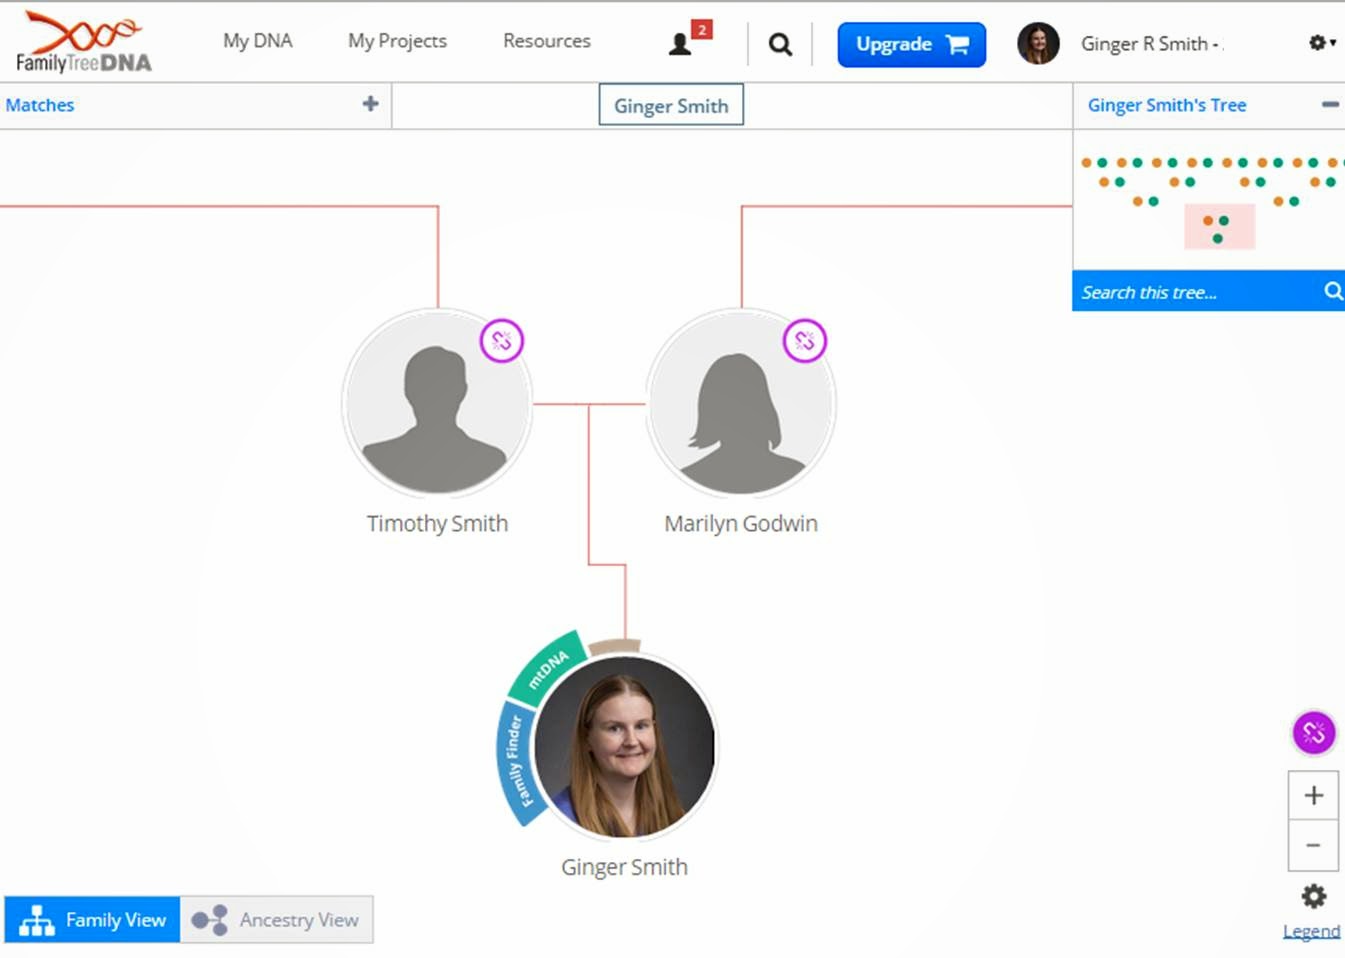Collapse Ginger Smith's Tree panel
The image size is (1345, 958).
[x=1329, y=103]
